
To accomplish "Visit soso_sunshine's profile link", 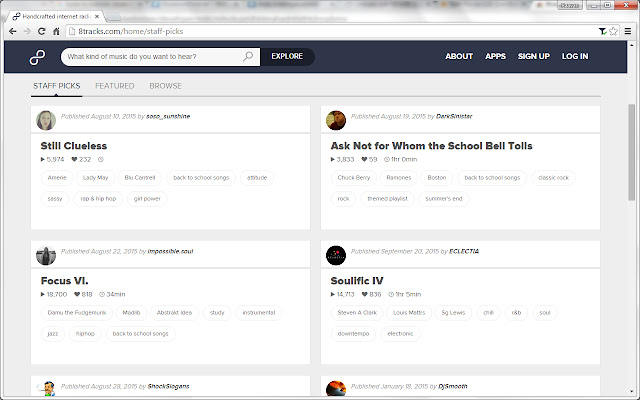I will (x=168, y=116).
